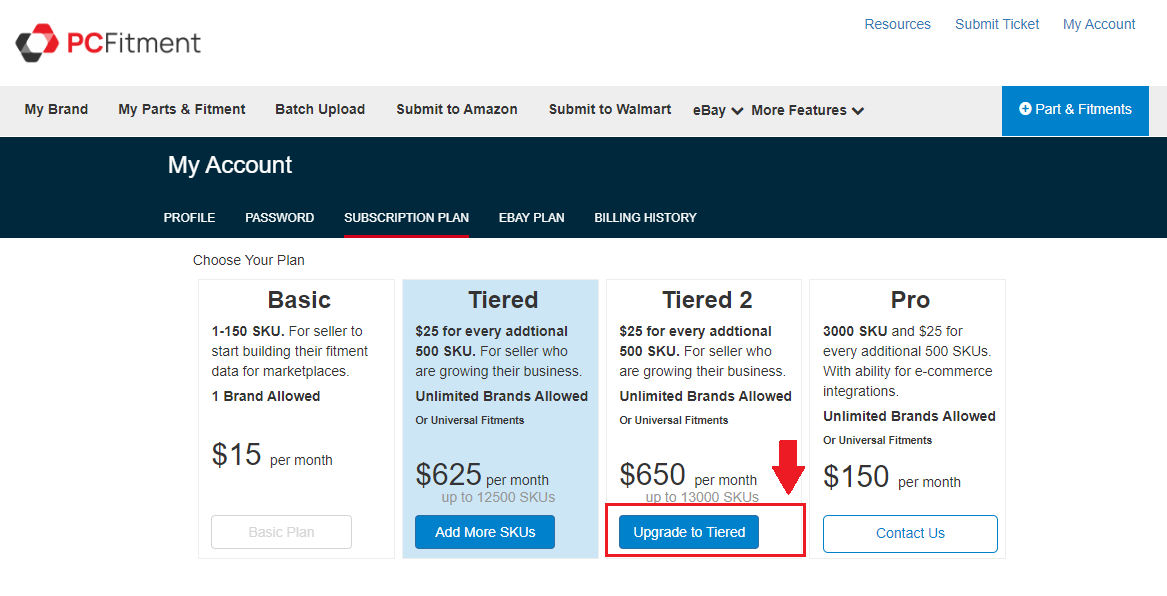
Task: Expand the eBay dropdown menu
Action: (717, 110)
